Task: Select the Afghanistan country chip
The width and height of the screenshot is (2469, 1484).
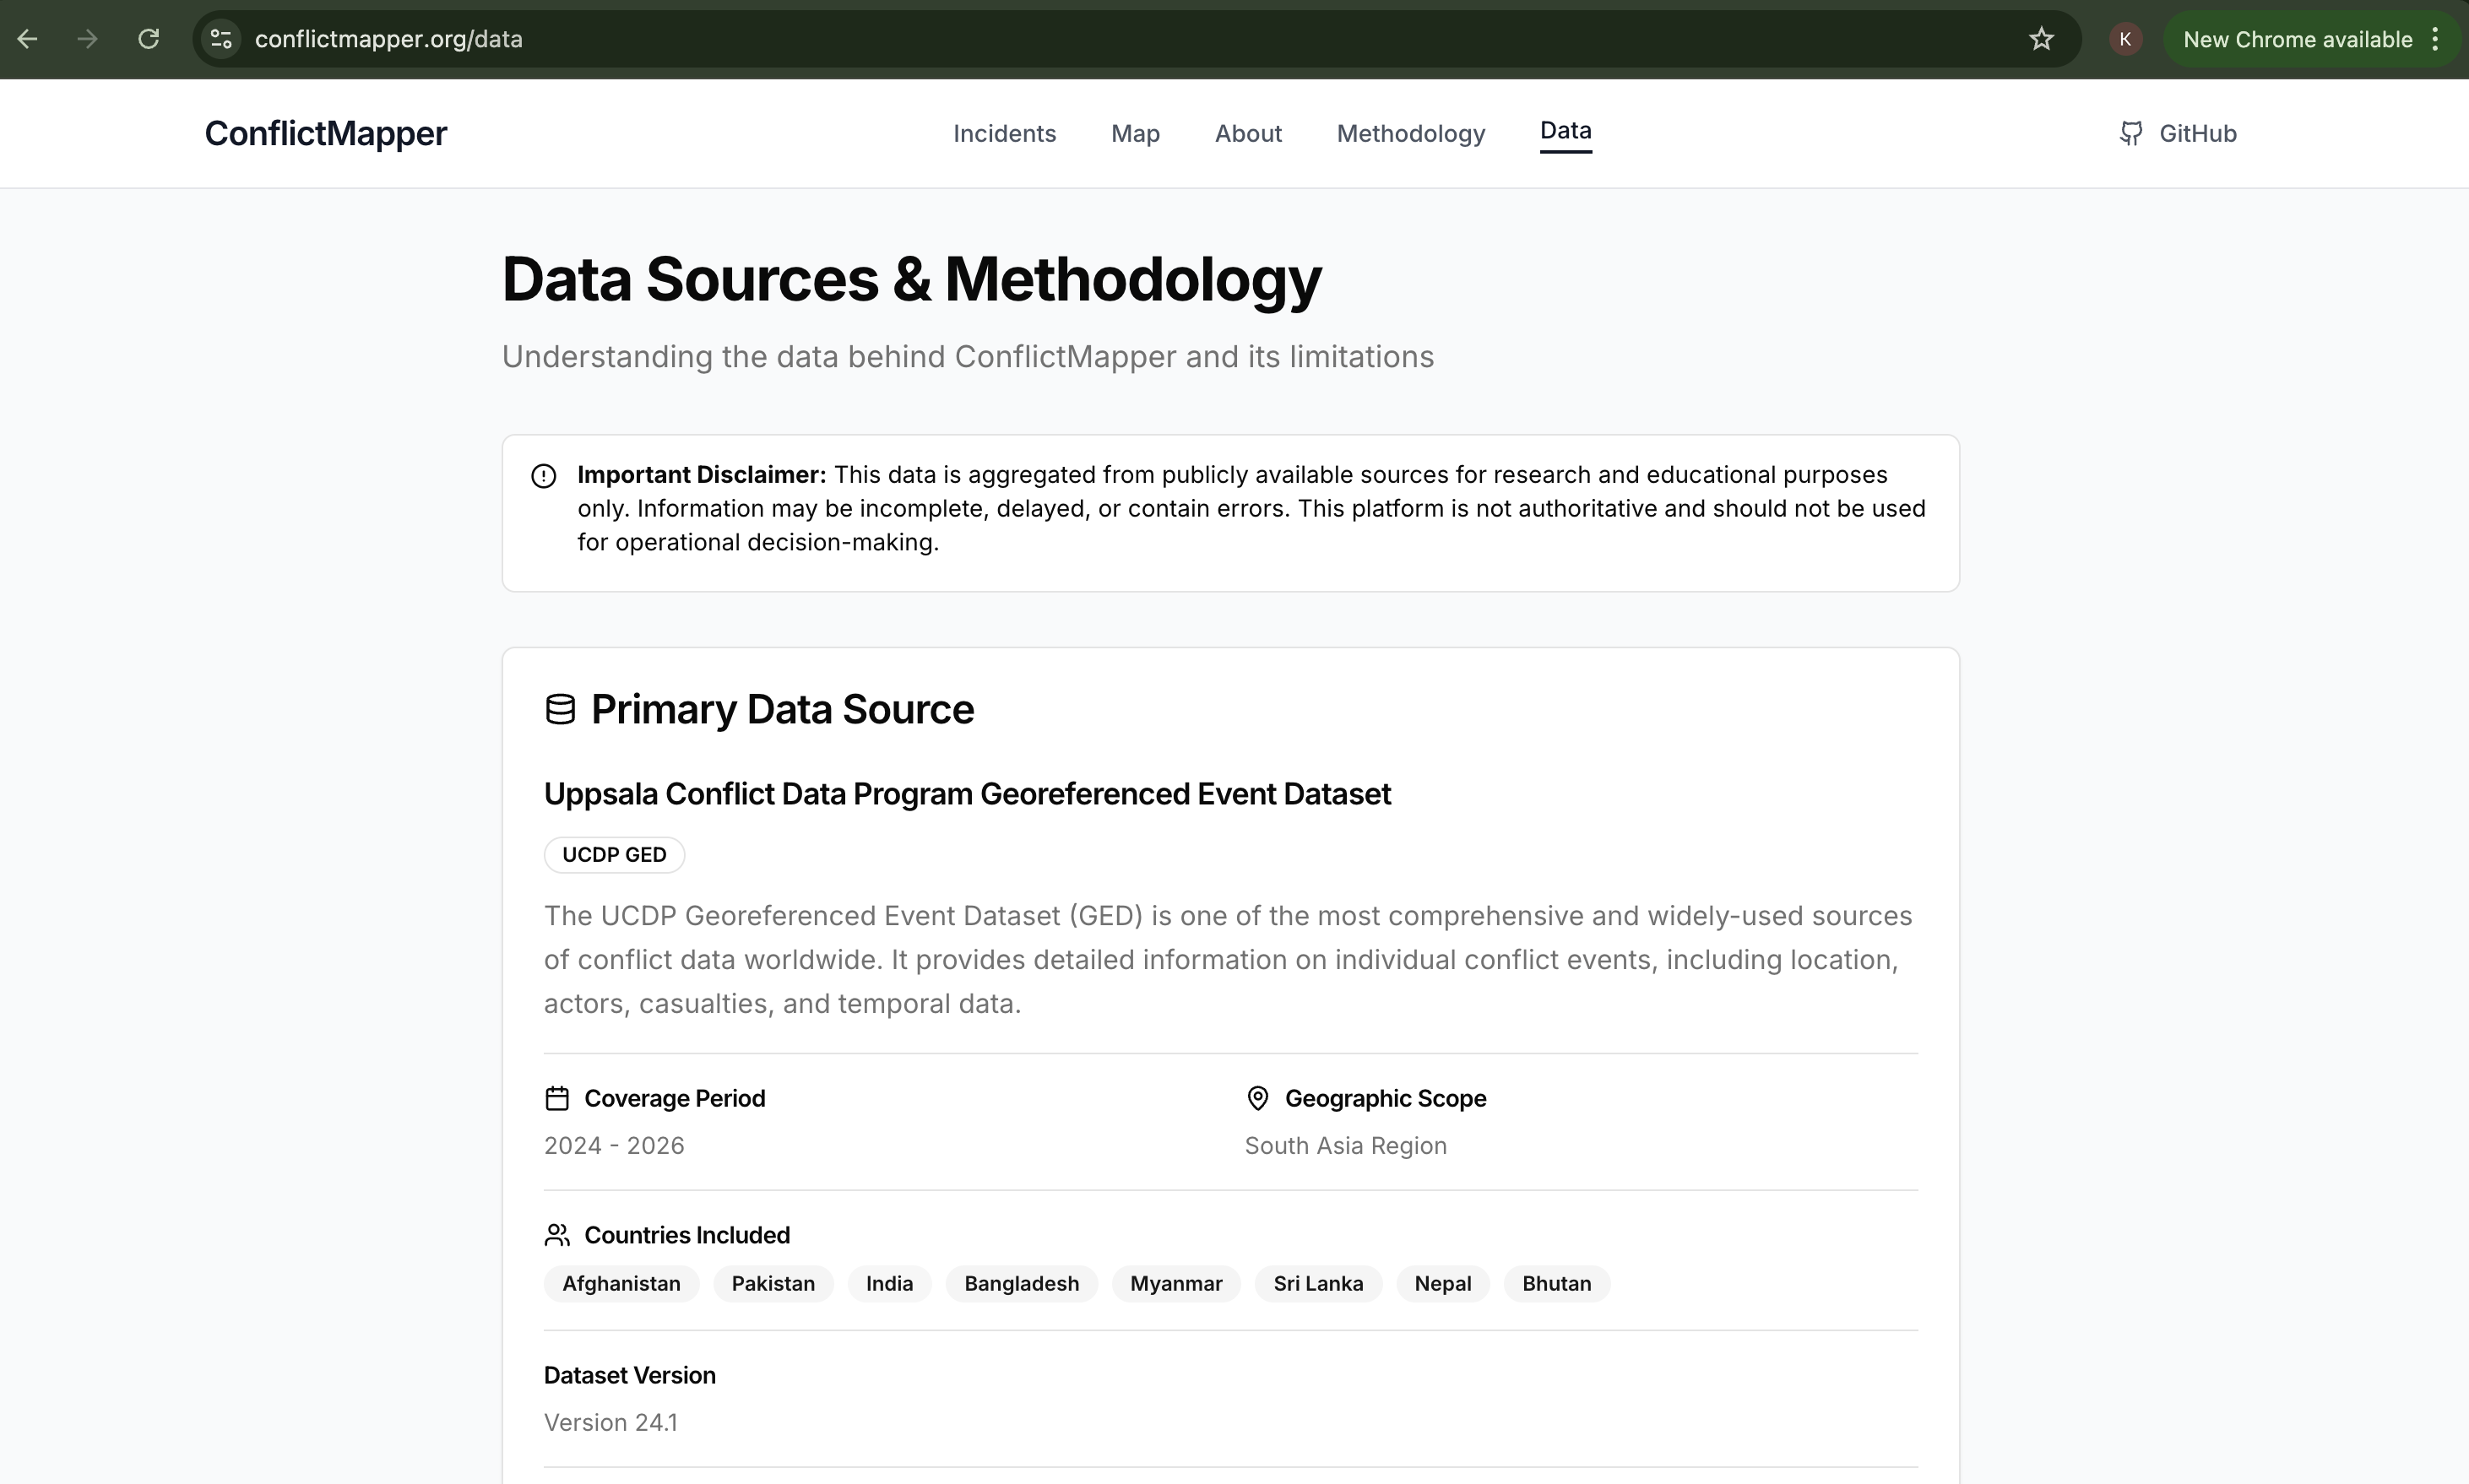Action: click(621, 1284)
